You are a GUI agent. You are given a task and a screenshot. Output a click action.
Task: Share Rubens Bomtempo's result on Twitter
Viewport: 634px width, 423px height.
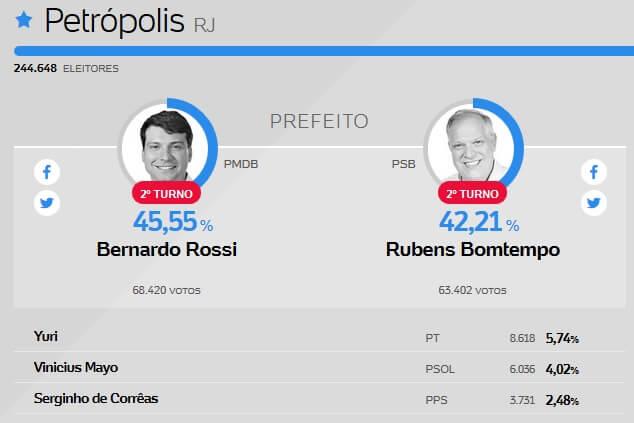594,203
